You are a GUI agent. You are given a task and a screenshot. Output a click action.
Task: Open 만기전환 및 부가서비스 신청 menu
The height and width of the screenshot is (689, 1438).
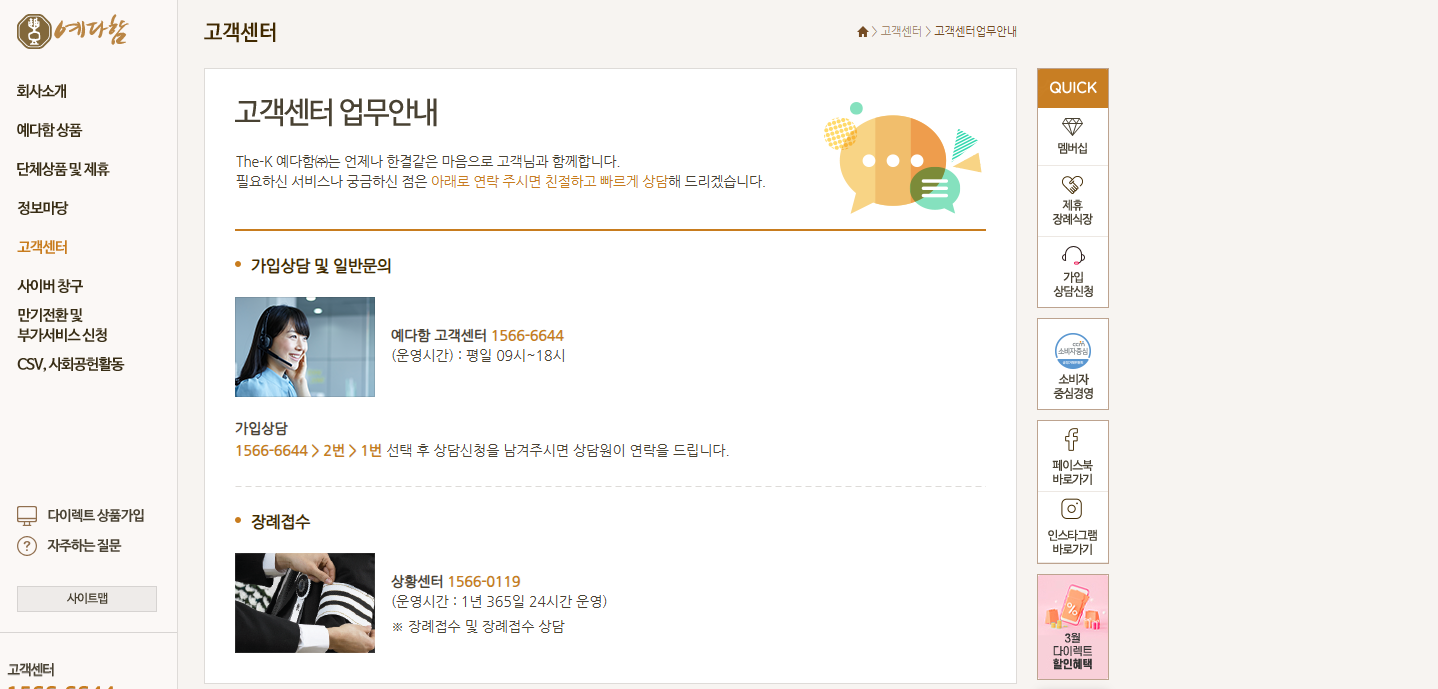tap(62, 324)
